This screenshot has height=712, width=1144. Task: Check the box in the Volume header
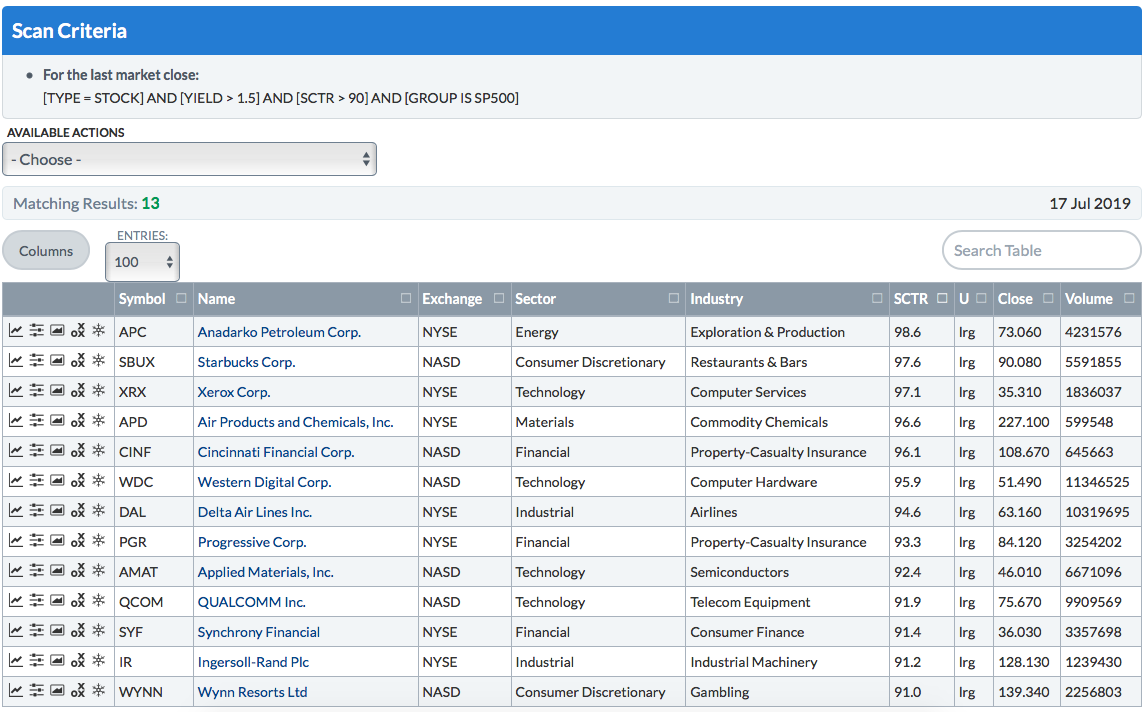[x=1129, y=299]
